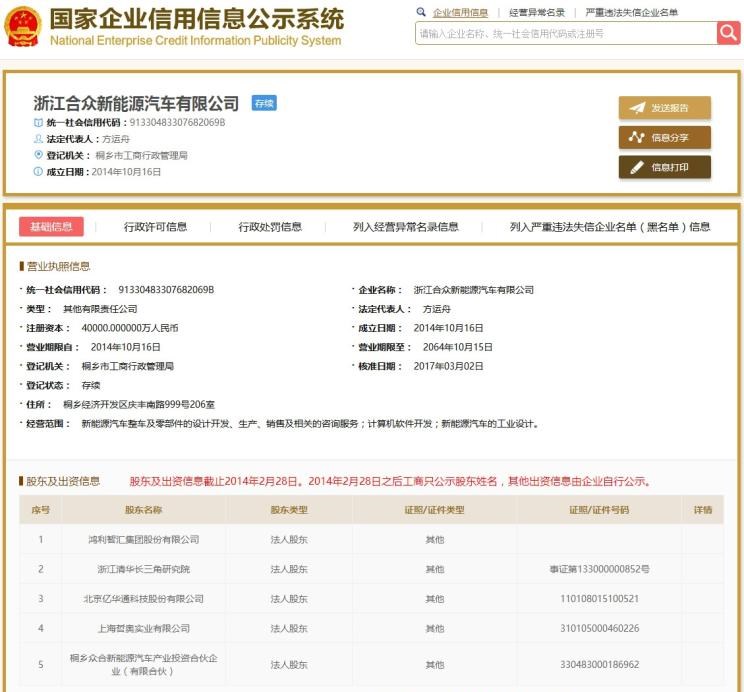Image resolution: width=744 pixels, height=692 pixels.
Task: Select the 经营异常名录 search category
Action: 537,13
